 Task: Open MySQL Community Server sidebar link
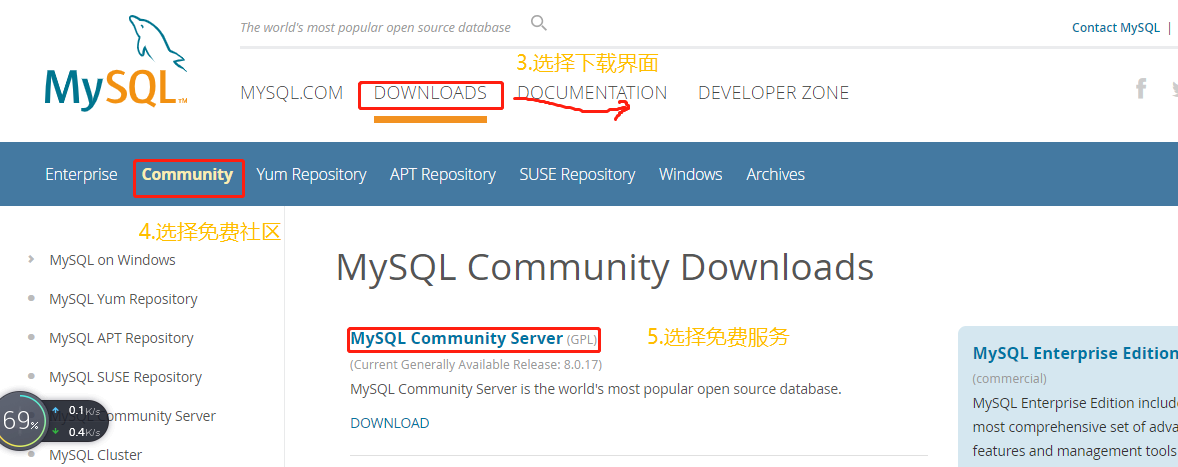click(162, 416)
